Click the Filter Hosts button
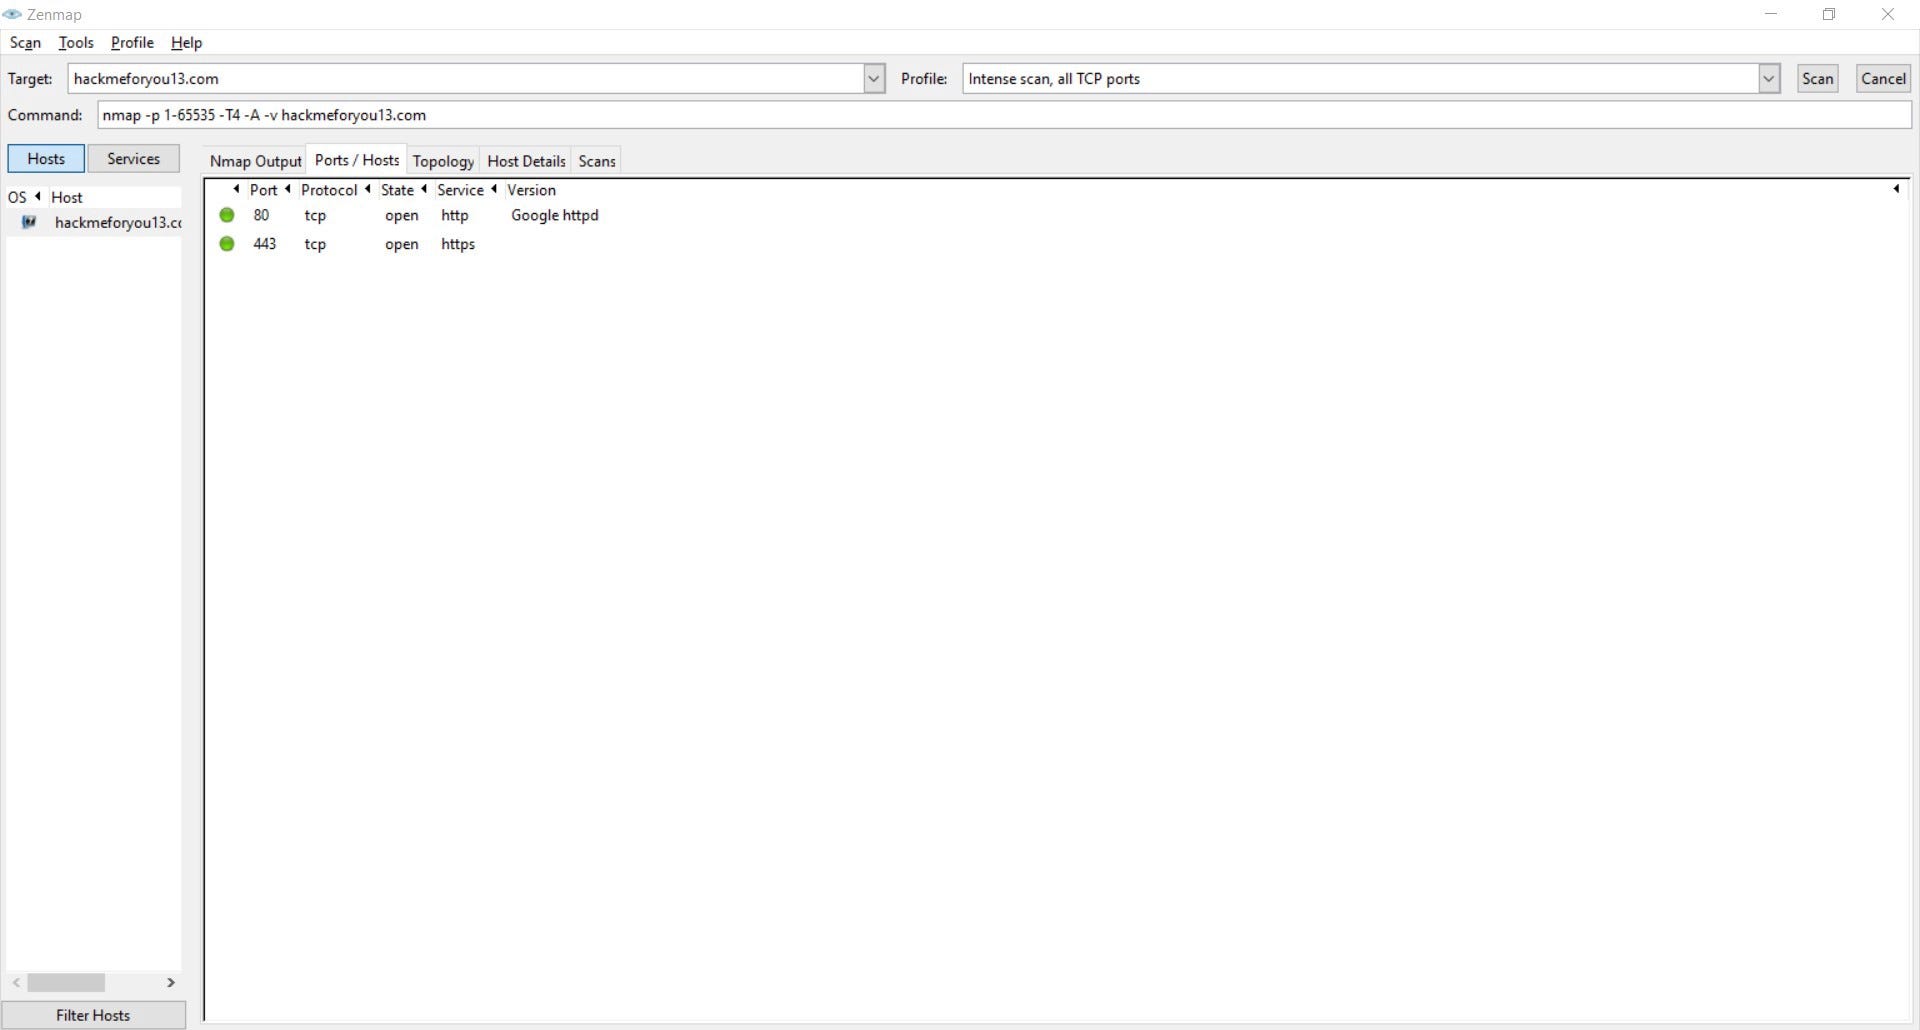The height and width of the screenshot is (1030, 1920). [x=93, y=1015]
